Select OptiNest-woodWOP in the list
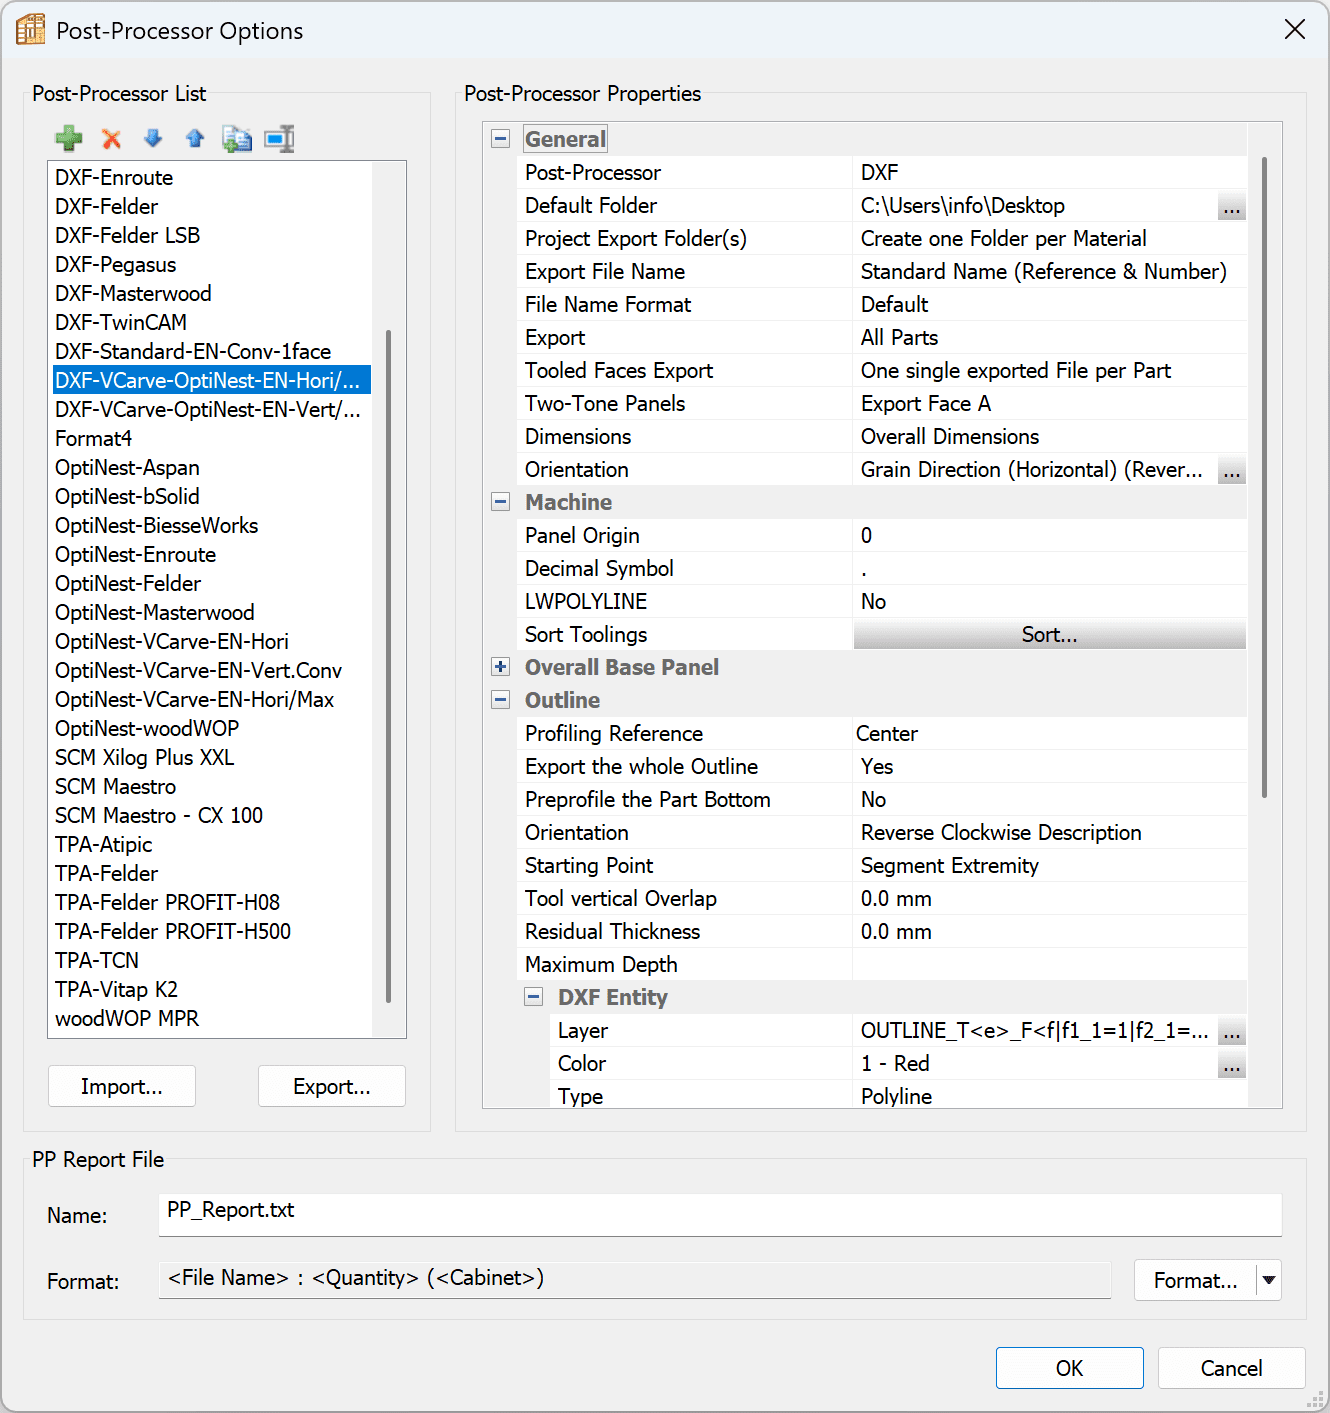 pyautogui.click(x=147, y=729)
